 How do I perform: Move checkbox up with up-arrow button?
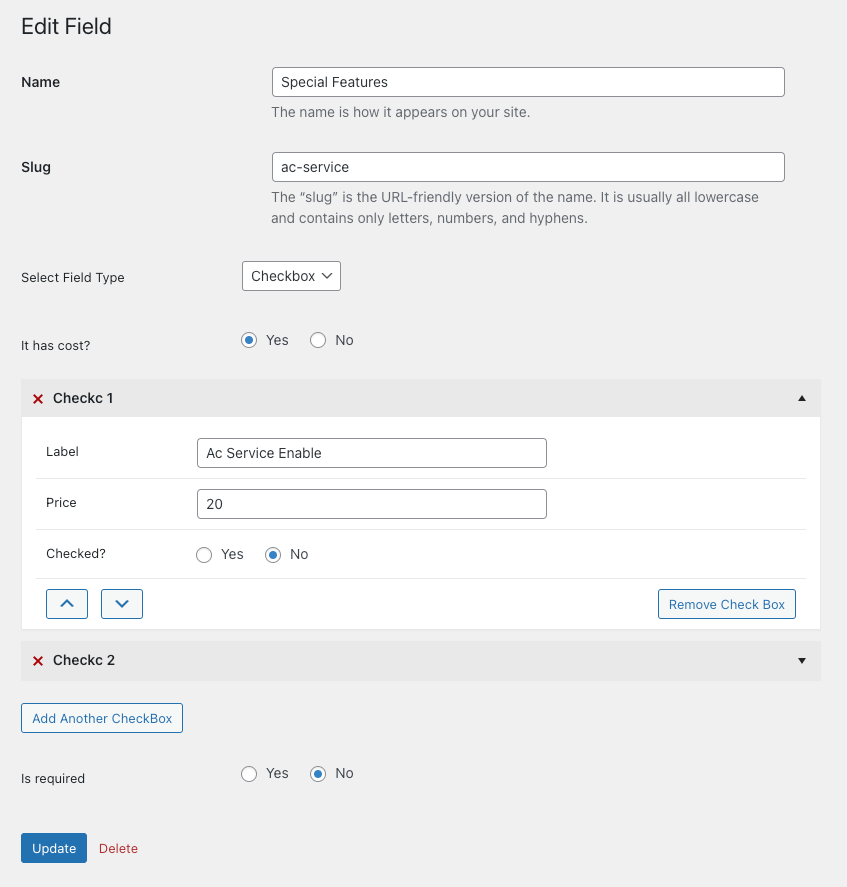67,604
